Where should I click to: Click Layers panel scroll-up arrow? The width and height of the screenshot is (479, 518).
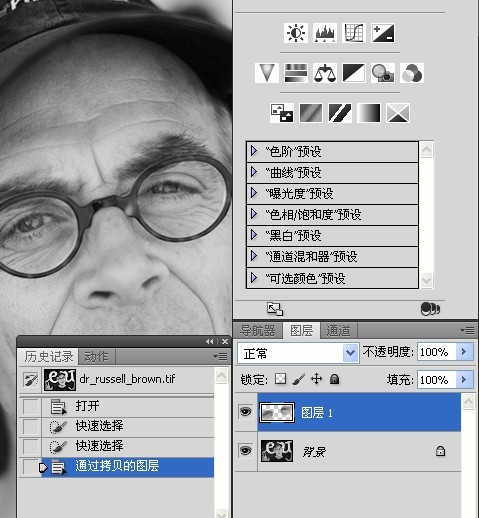[x=468, y=402]
